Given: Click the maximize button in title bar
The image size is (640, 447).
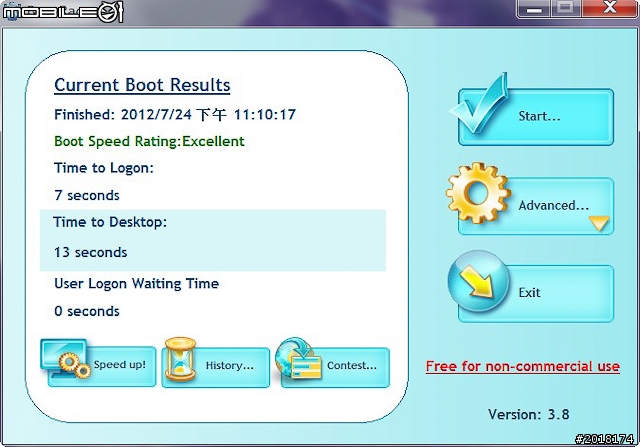Looking at the screenshot, I should coord(566,8).
